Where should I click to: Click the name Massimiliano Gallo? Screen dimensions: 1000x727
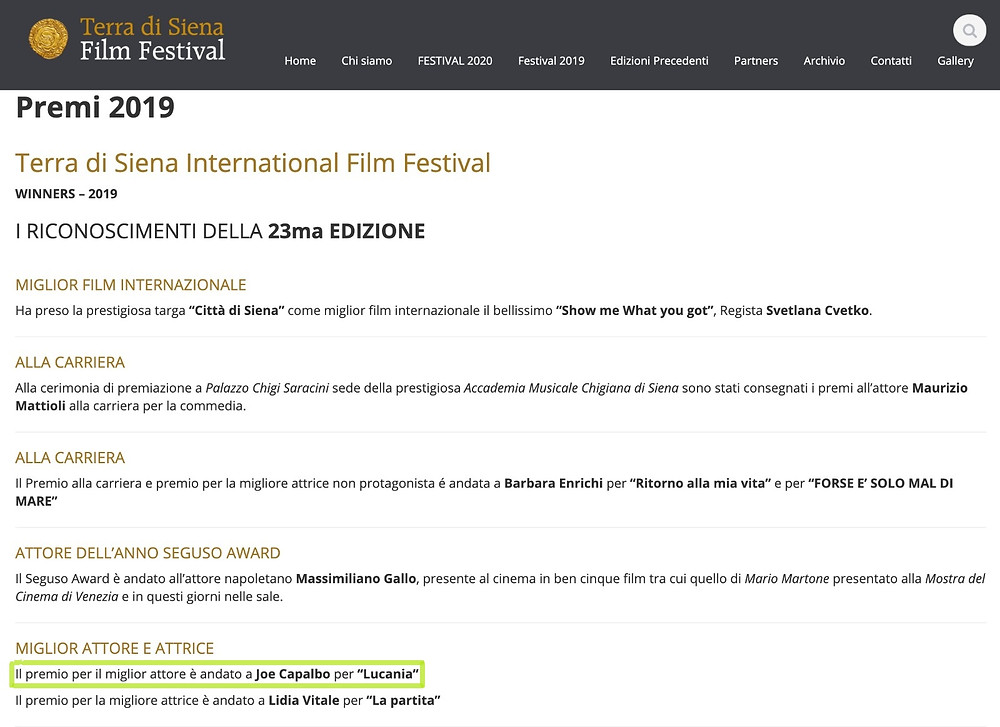(356, 579)
